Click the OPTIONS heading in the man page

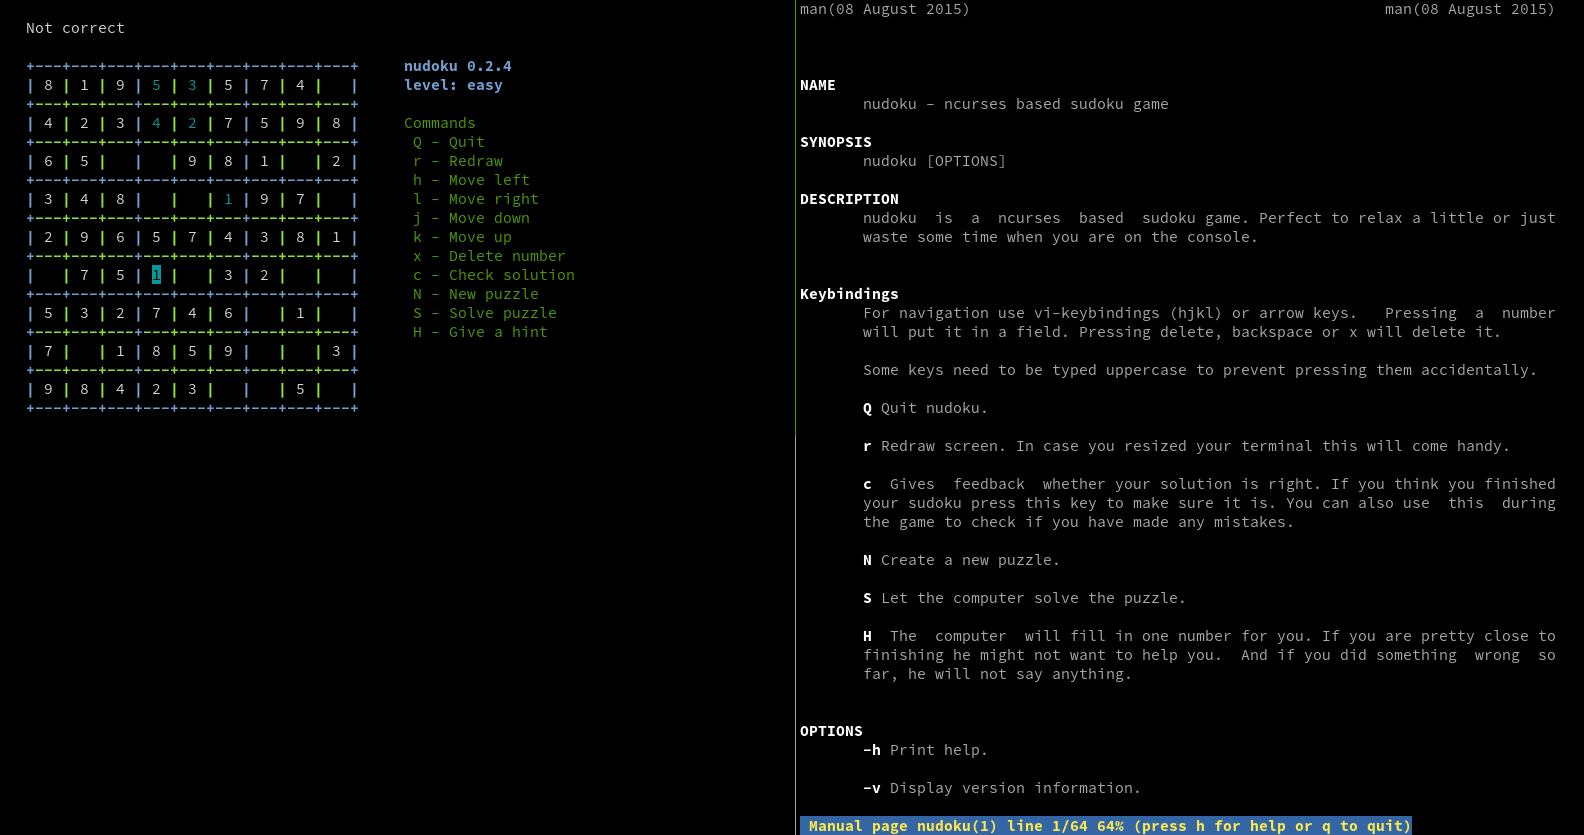click(x=831, y=731)
